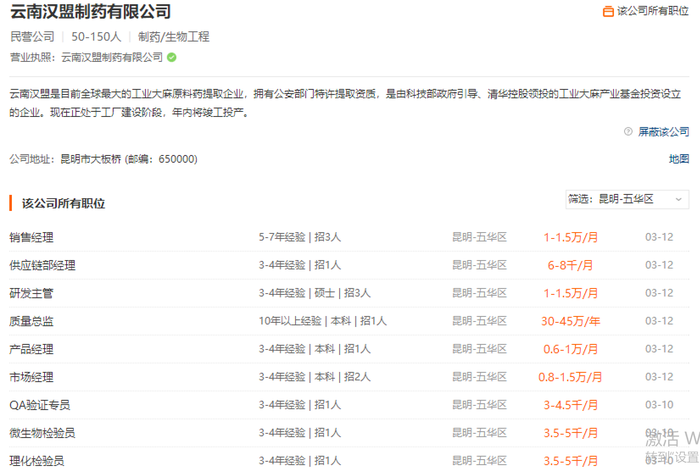Viewport: 700px width, 474px height.
Task: Open the 产品经理 job posting
Action: (31, 349)
